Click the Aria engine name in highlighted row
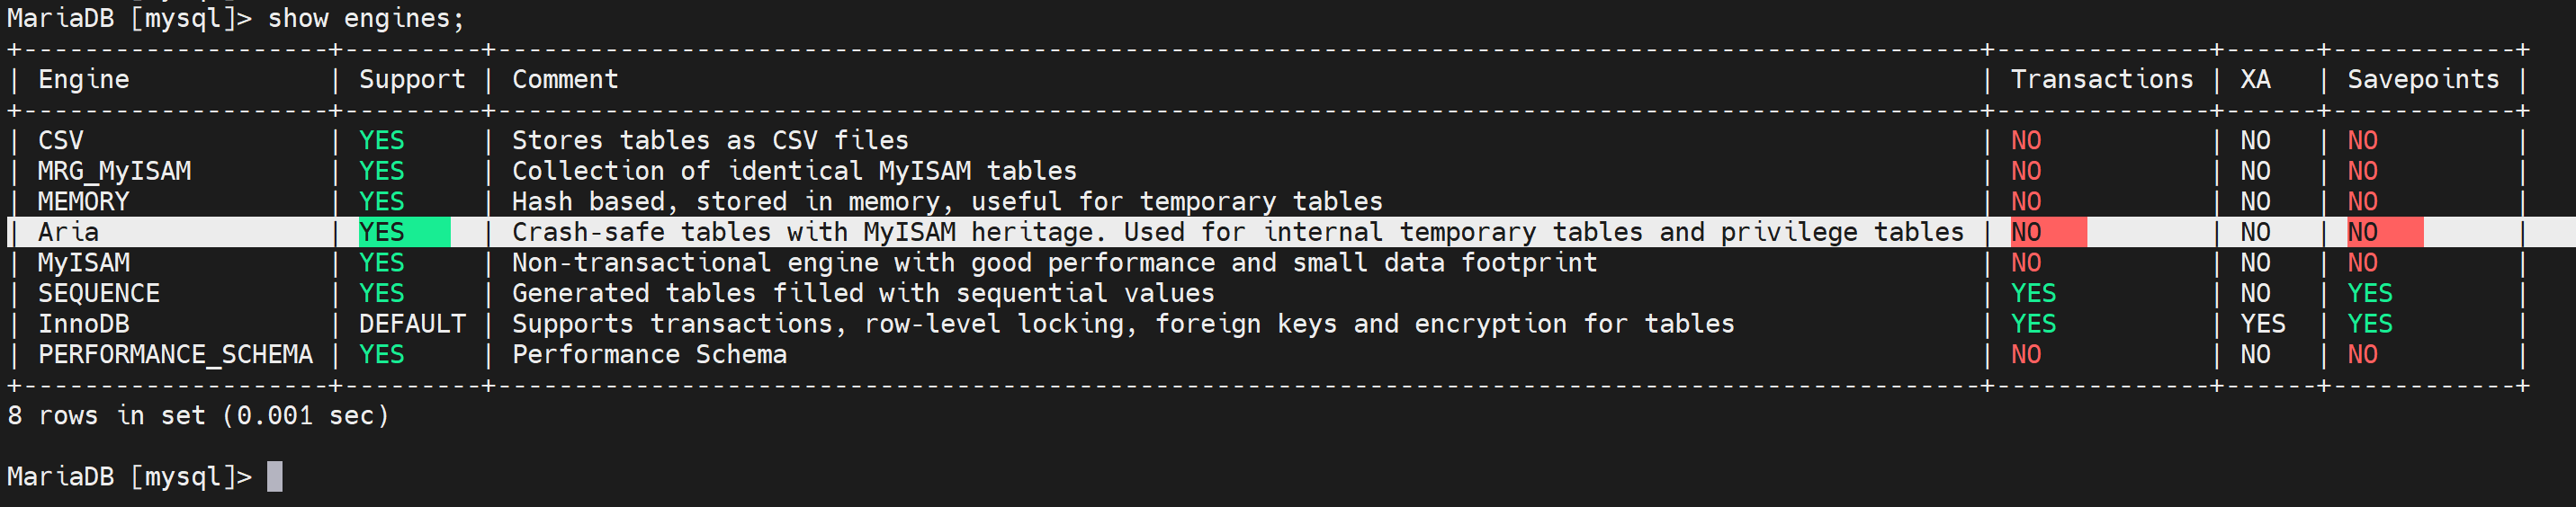This screenshot has width=2576, height=507. coord(69,232)
